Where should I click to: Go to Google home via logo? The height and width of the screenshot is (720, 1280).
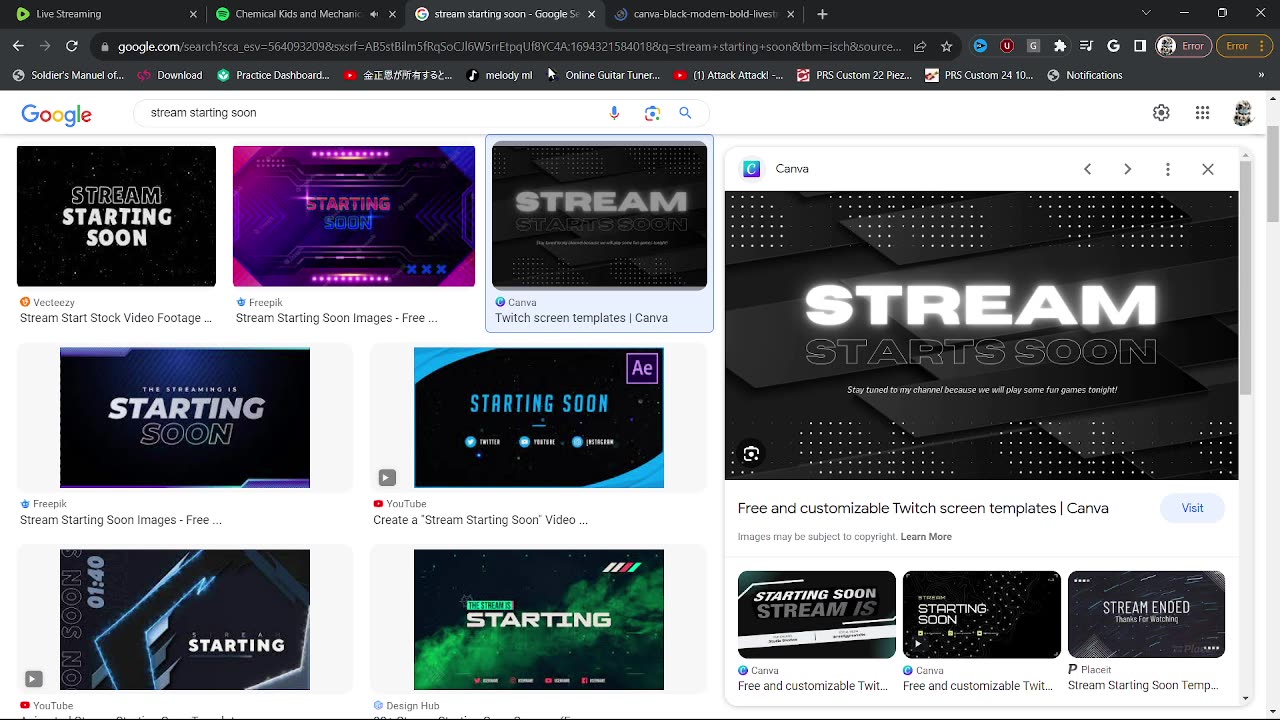click(57, 114)
